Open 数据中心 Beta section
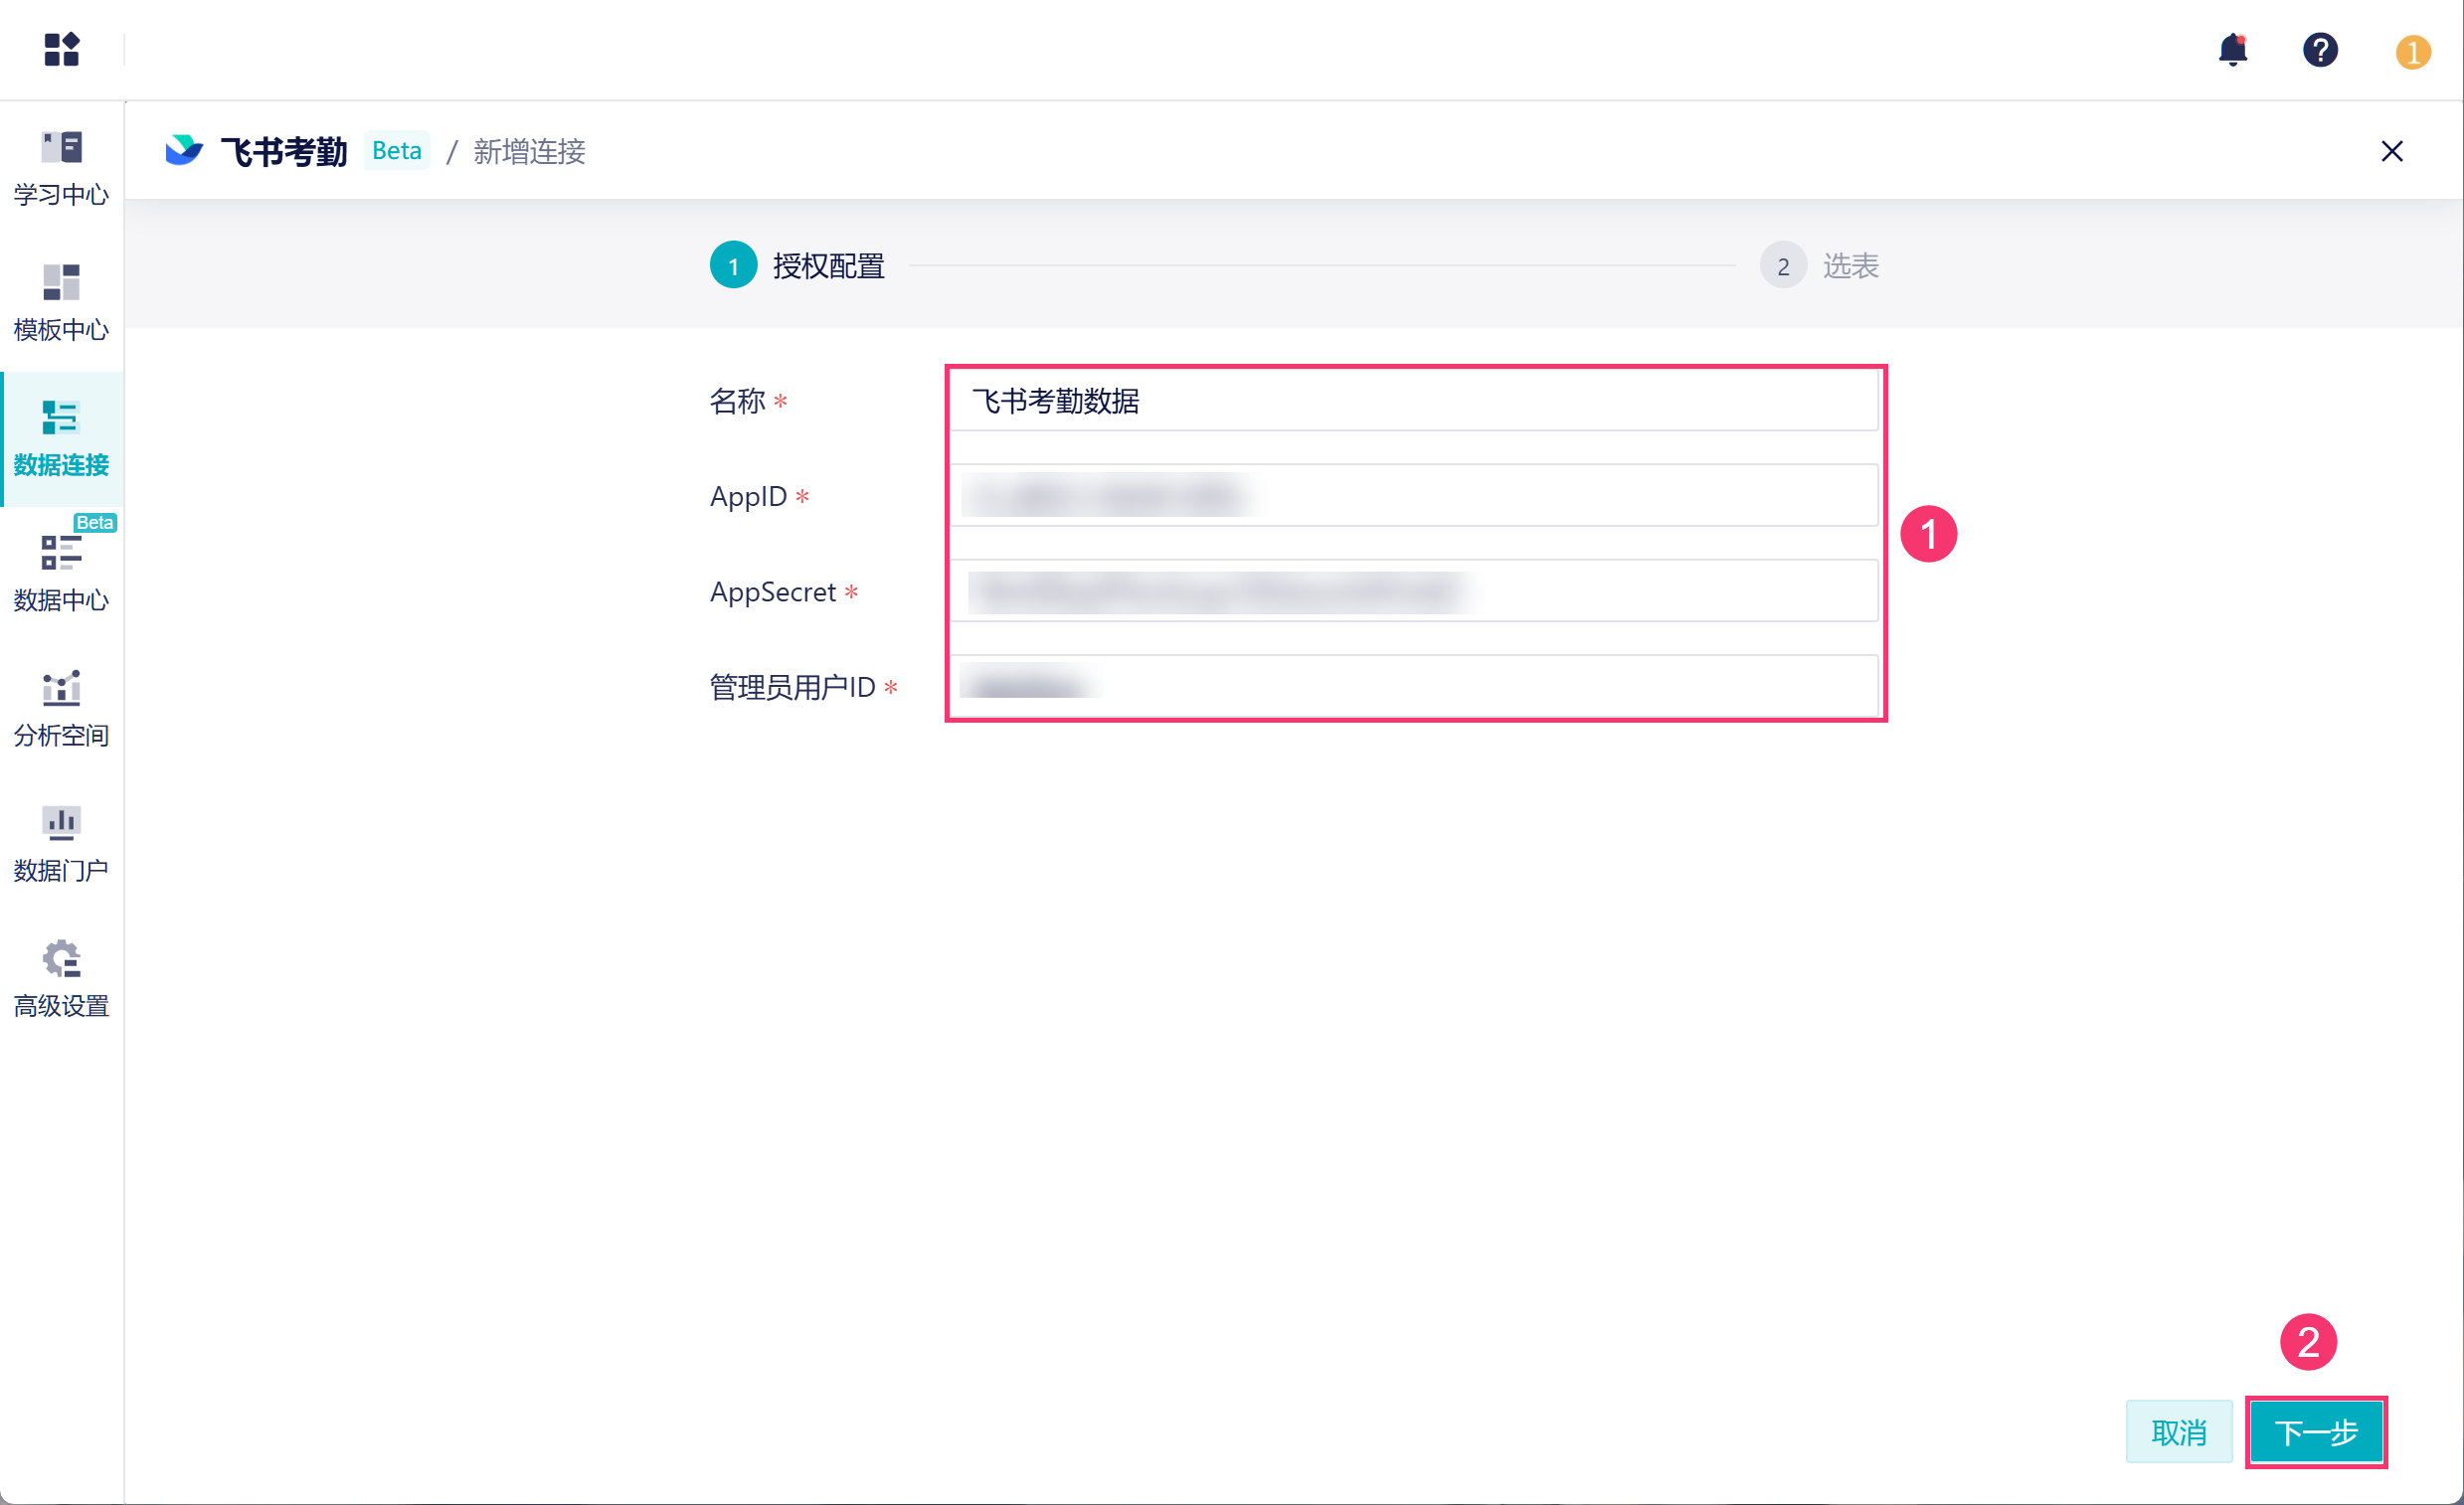 point(61,573)
